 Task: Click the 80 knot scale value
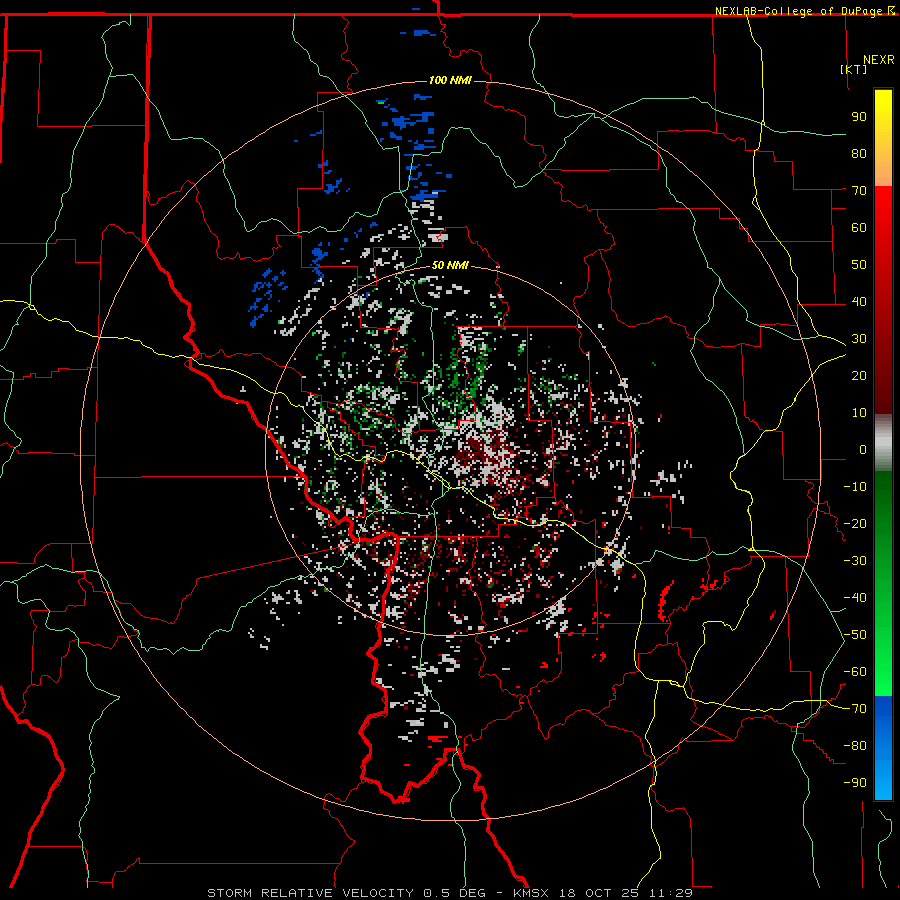[x=859, y=154]
